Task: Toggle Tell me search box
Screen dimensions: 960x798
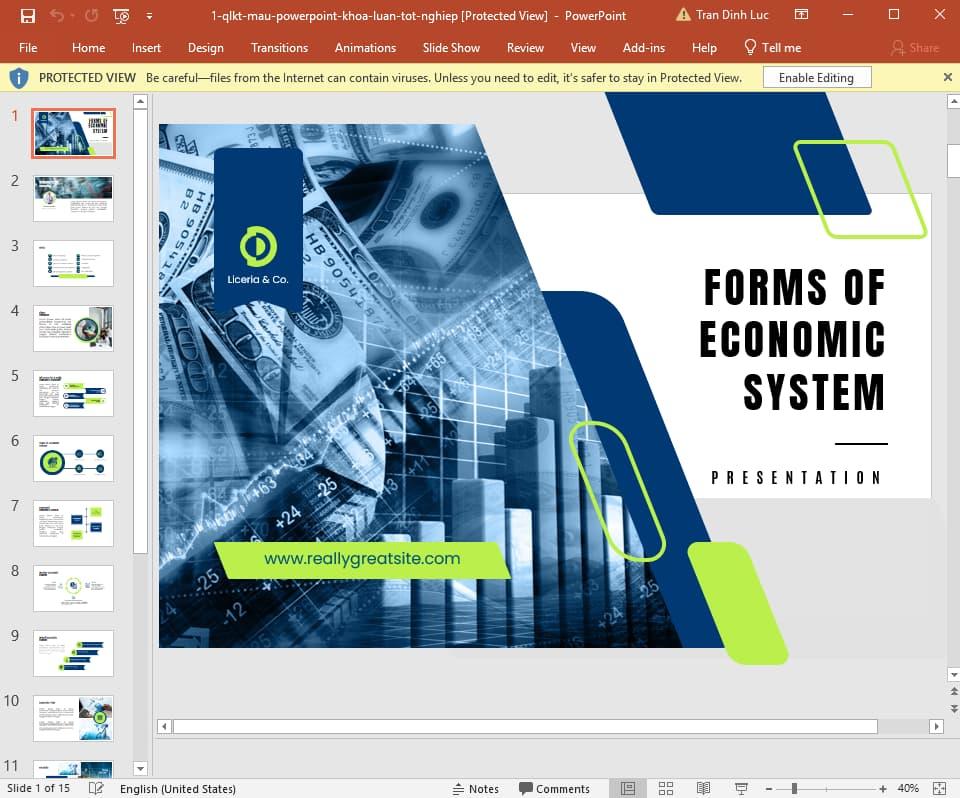Action: [x=772, y=47]
